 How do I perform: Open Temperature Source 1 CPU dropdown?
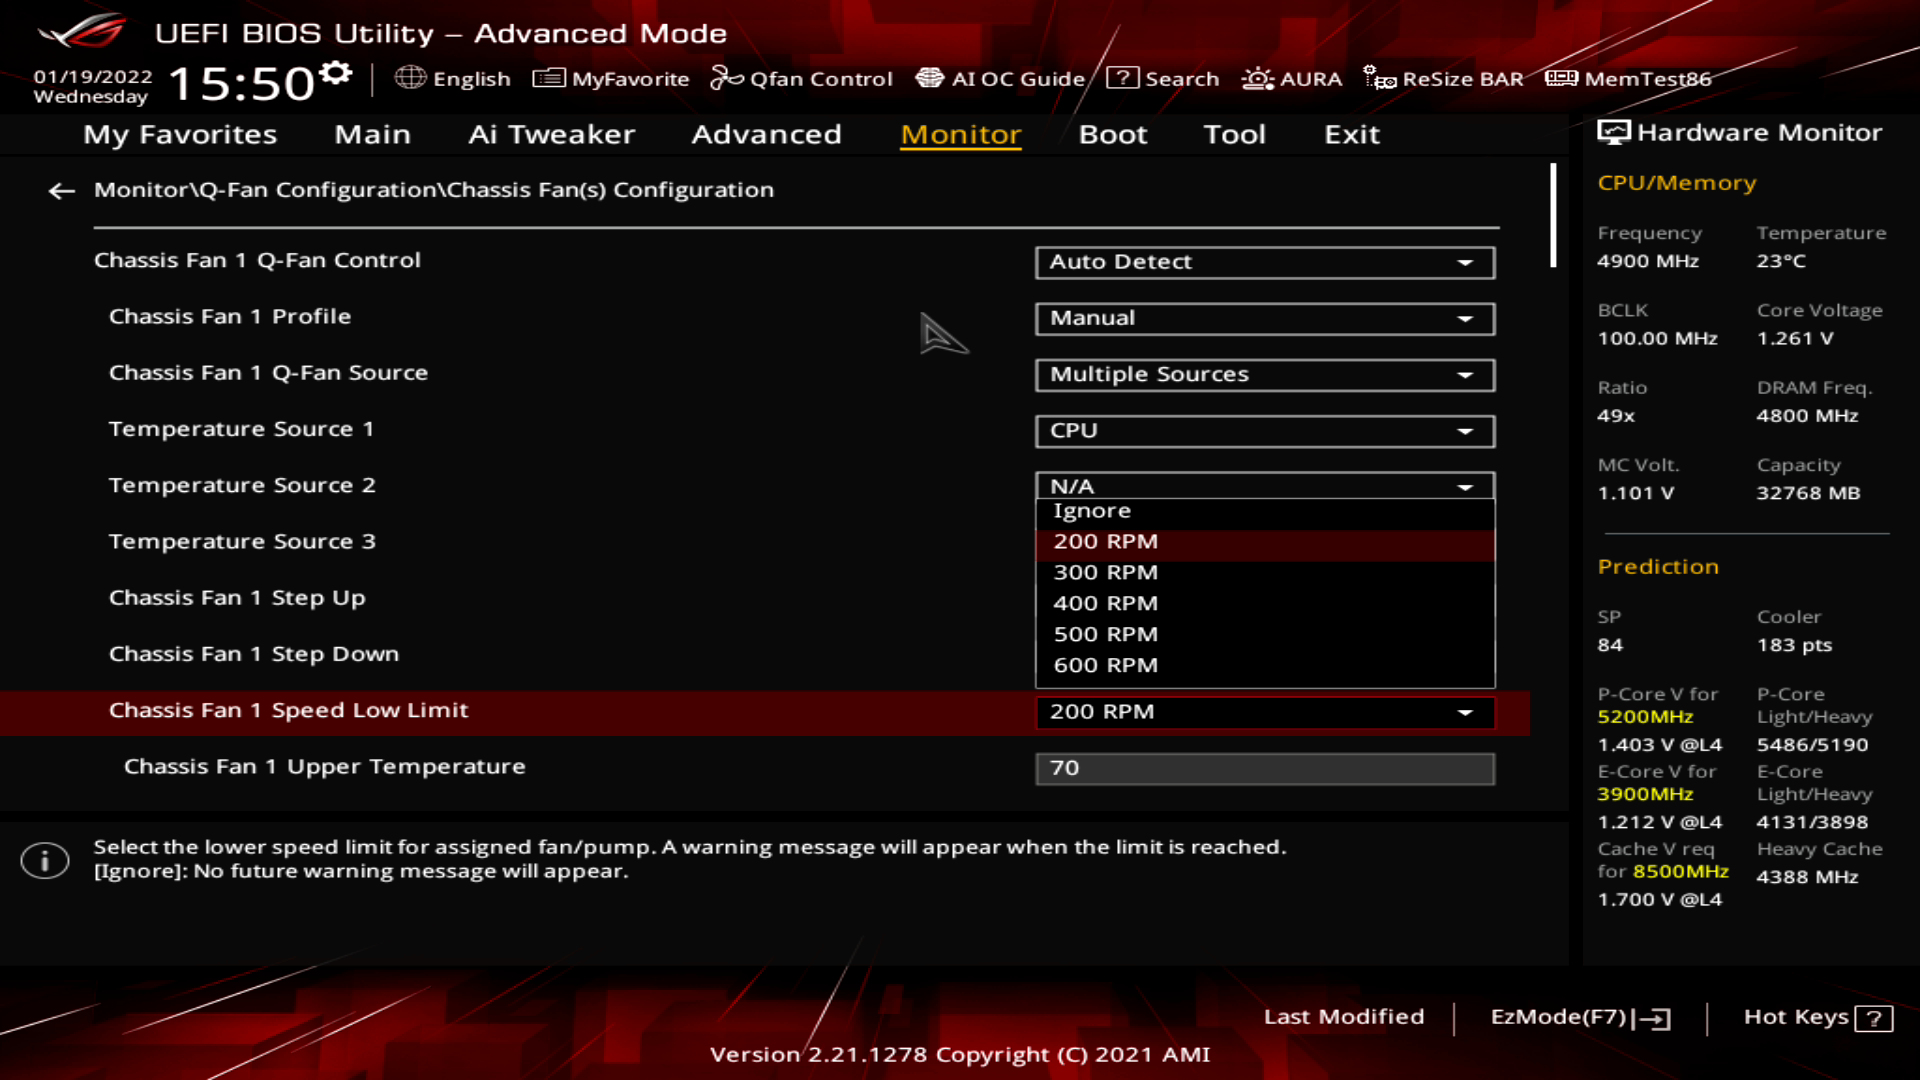[1265, 431]
